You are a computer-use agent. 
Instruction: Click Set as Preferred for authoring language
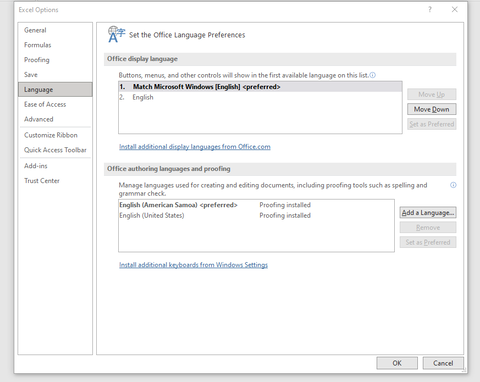click(428, 242)
